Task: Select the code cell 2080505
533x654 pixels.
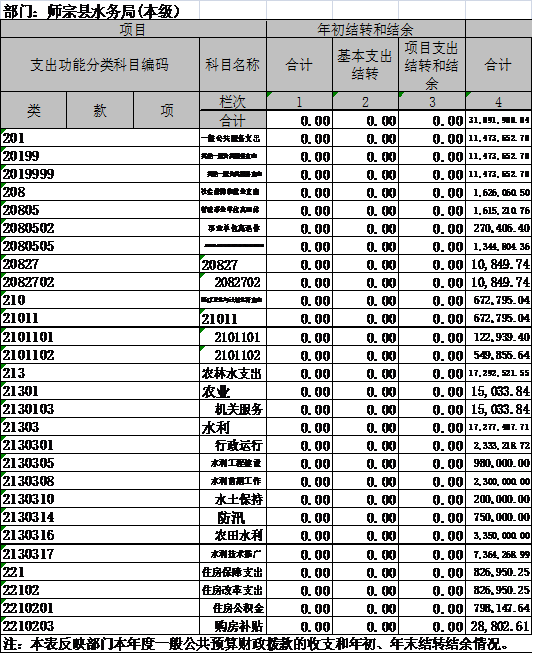Action: tap(100, 246)
